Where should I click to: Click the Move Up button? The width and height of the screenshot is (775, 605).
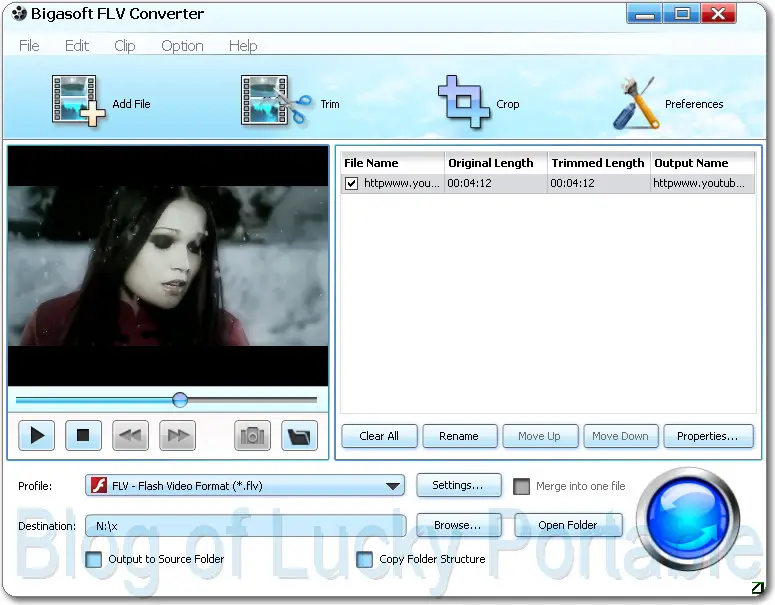[540, 436]
